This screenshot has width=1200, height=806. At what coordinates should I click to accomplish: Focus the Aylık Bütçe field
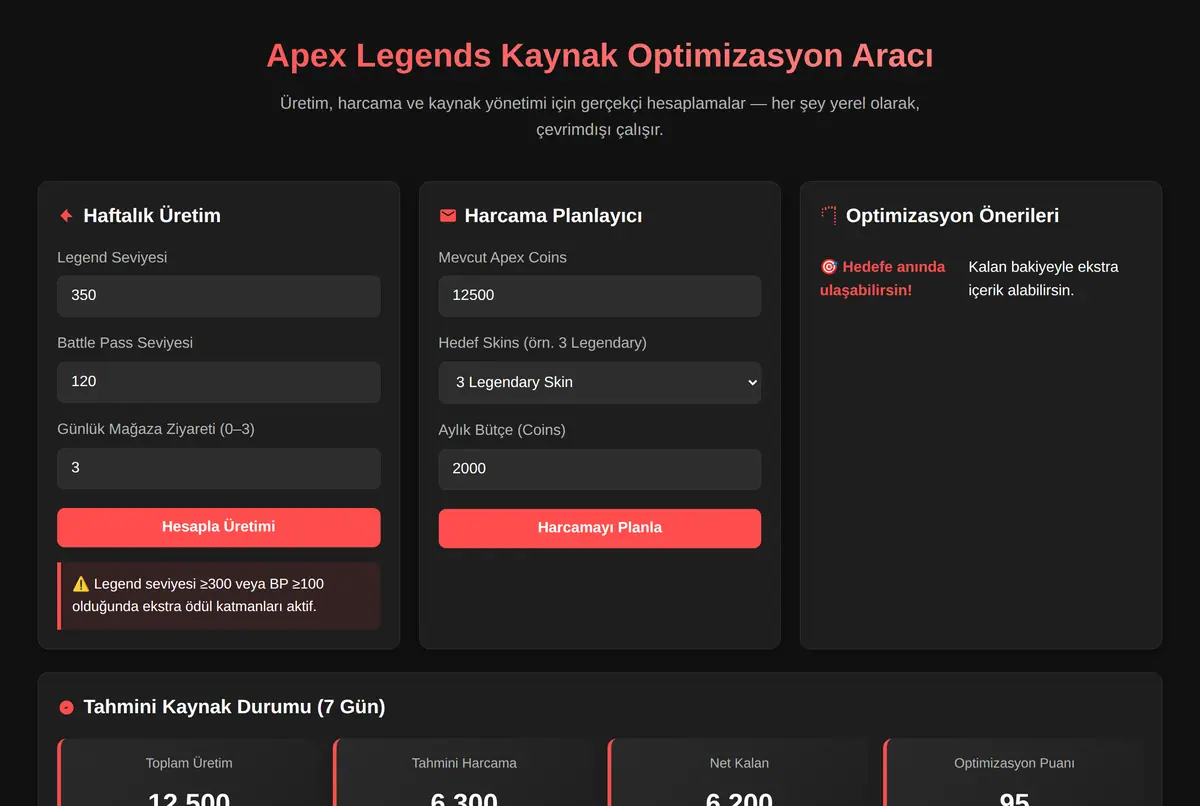click(600, 469)
